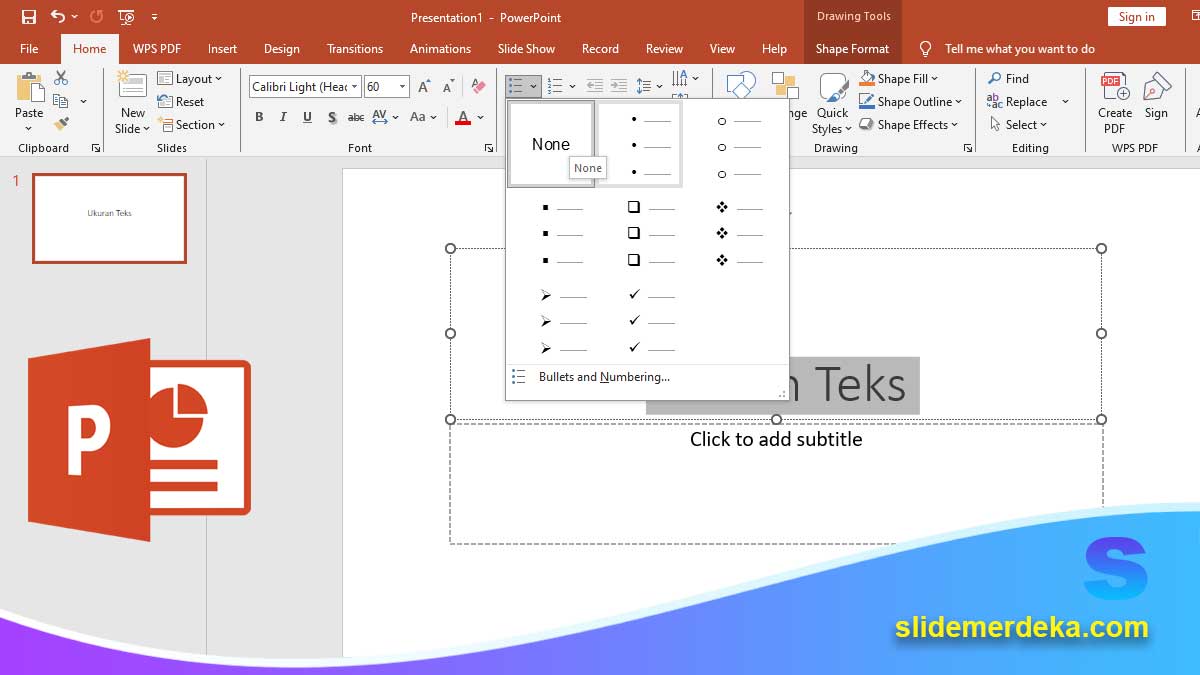Click the Redo icon in the title bar
Image resolution: width=1200 pixels, height=675 pixels.
pyautogui.click(x=96, y=17)
